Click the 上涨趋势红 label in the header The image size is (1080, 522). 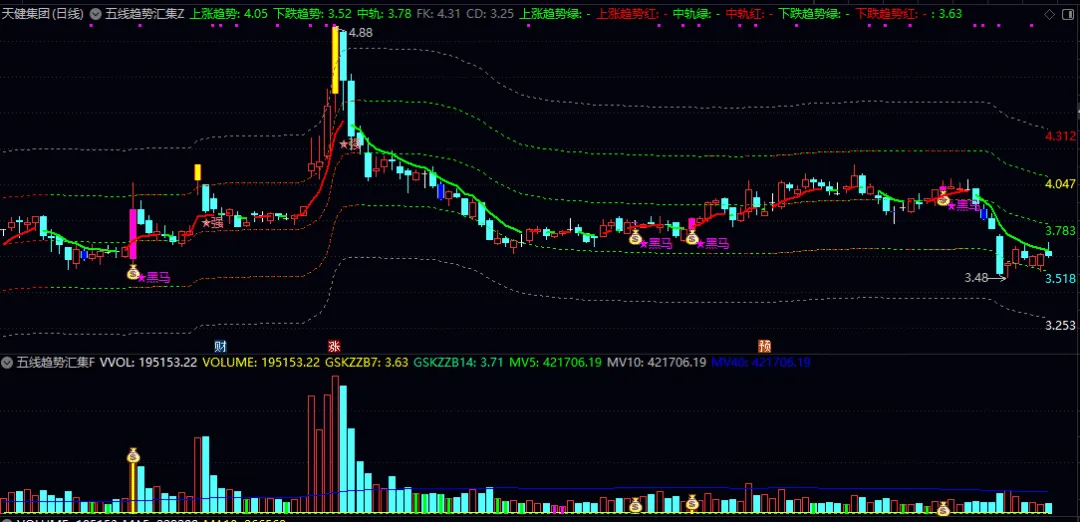pos(628,14)
